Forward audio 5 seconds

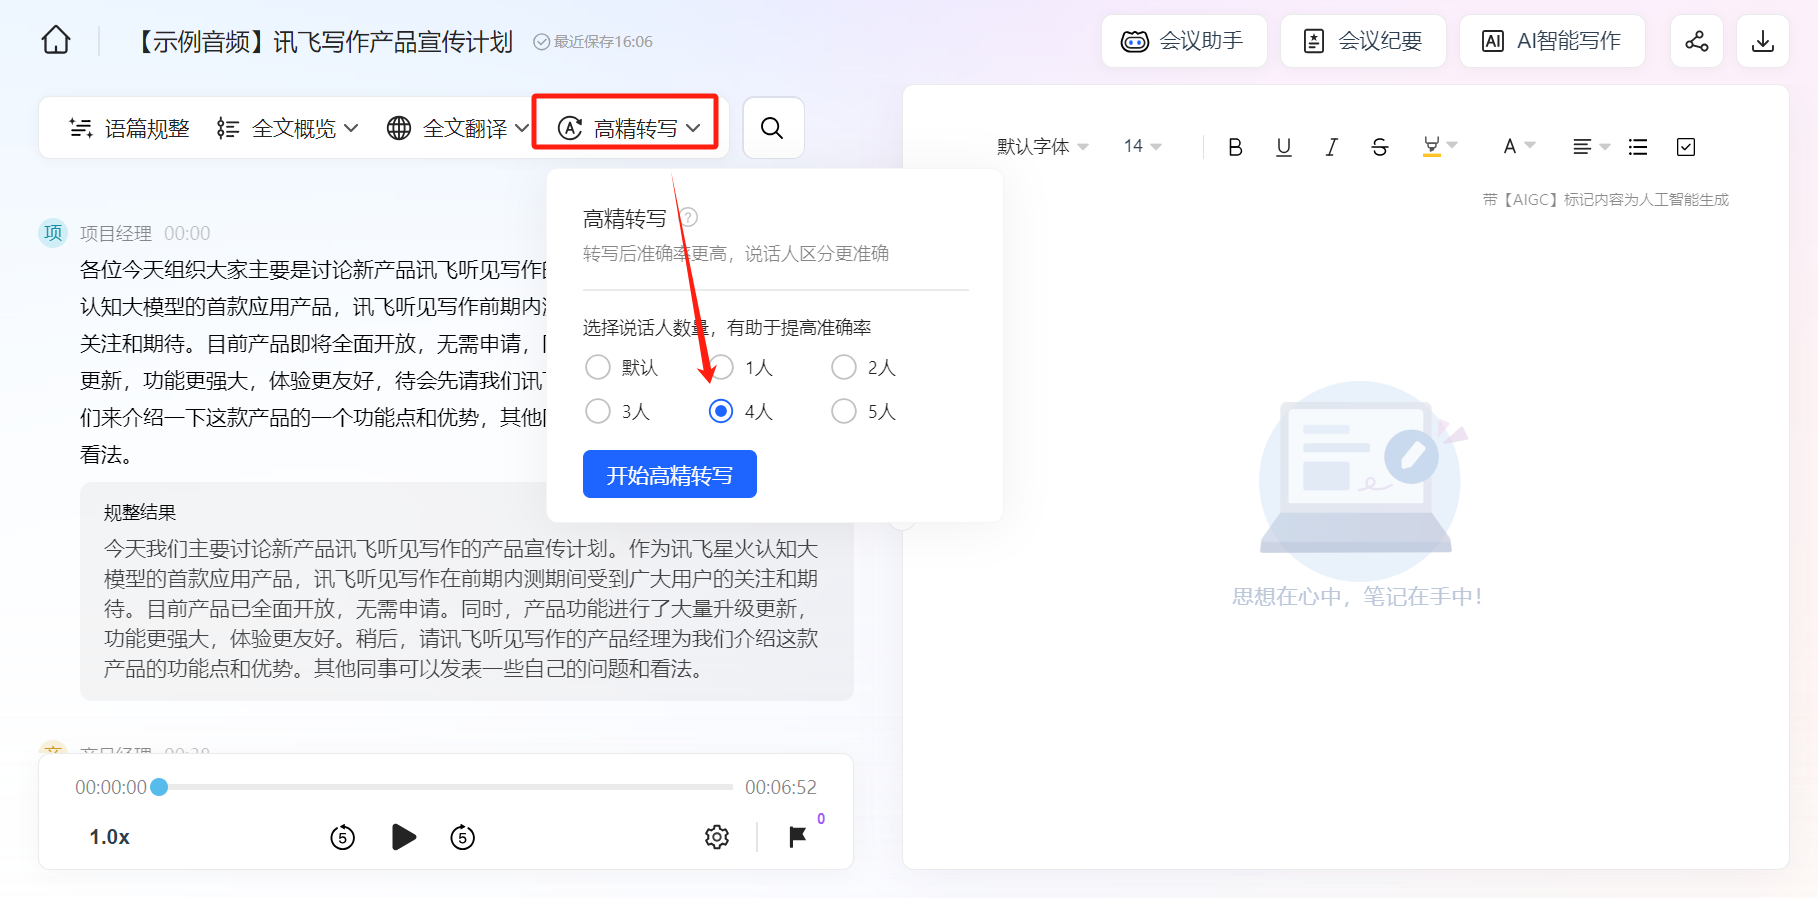[x=462, y=837]
